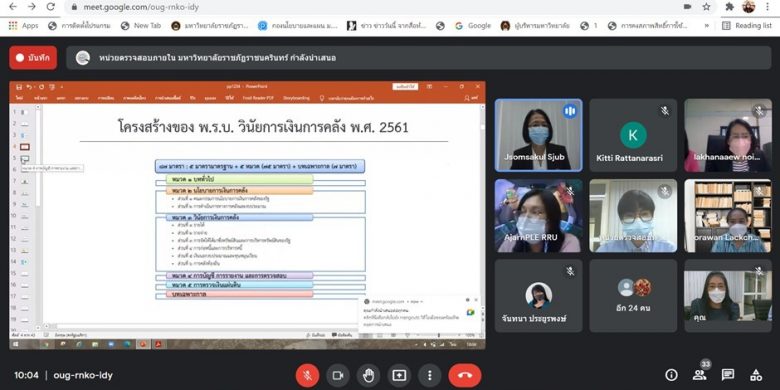Open meeting details info icon
780x390 pixels.
pyautogui.click(x=671, y=375)
